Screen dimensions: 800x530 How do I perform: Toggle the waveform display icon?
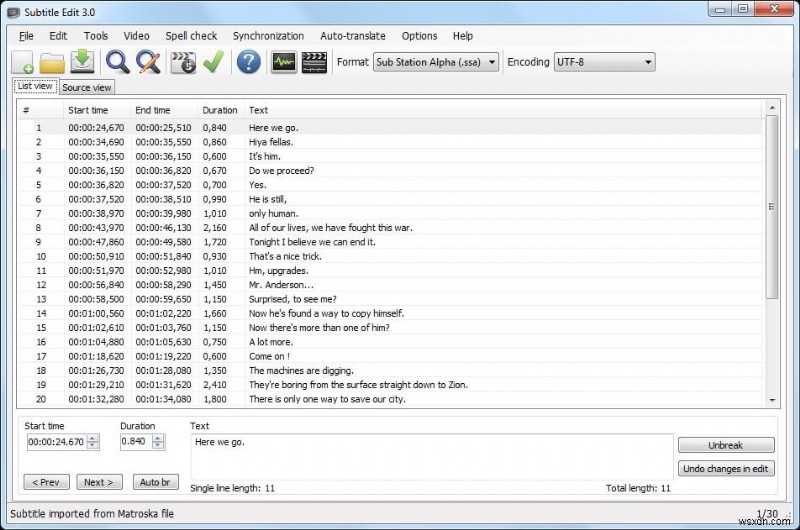284,62
